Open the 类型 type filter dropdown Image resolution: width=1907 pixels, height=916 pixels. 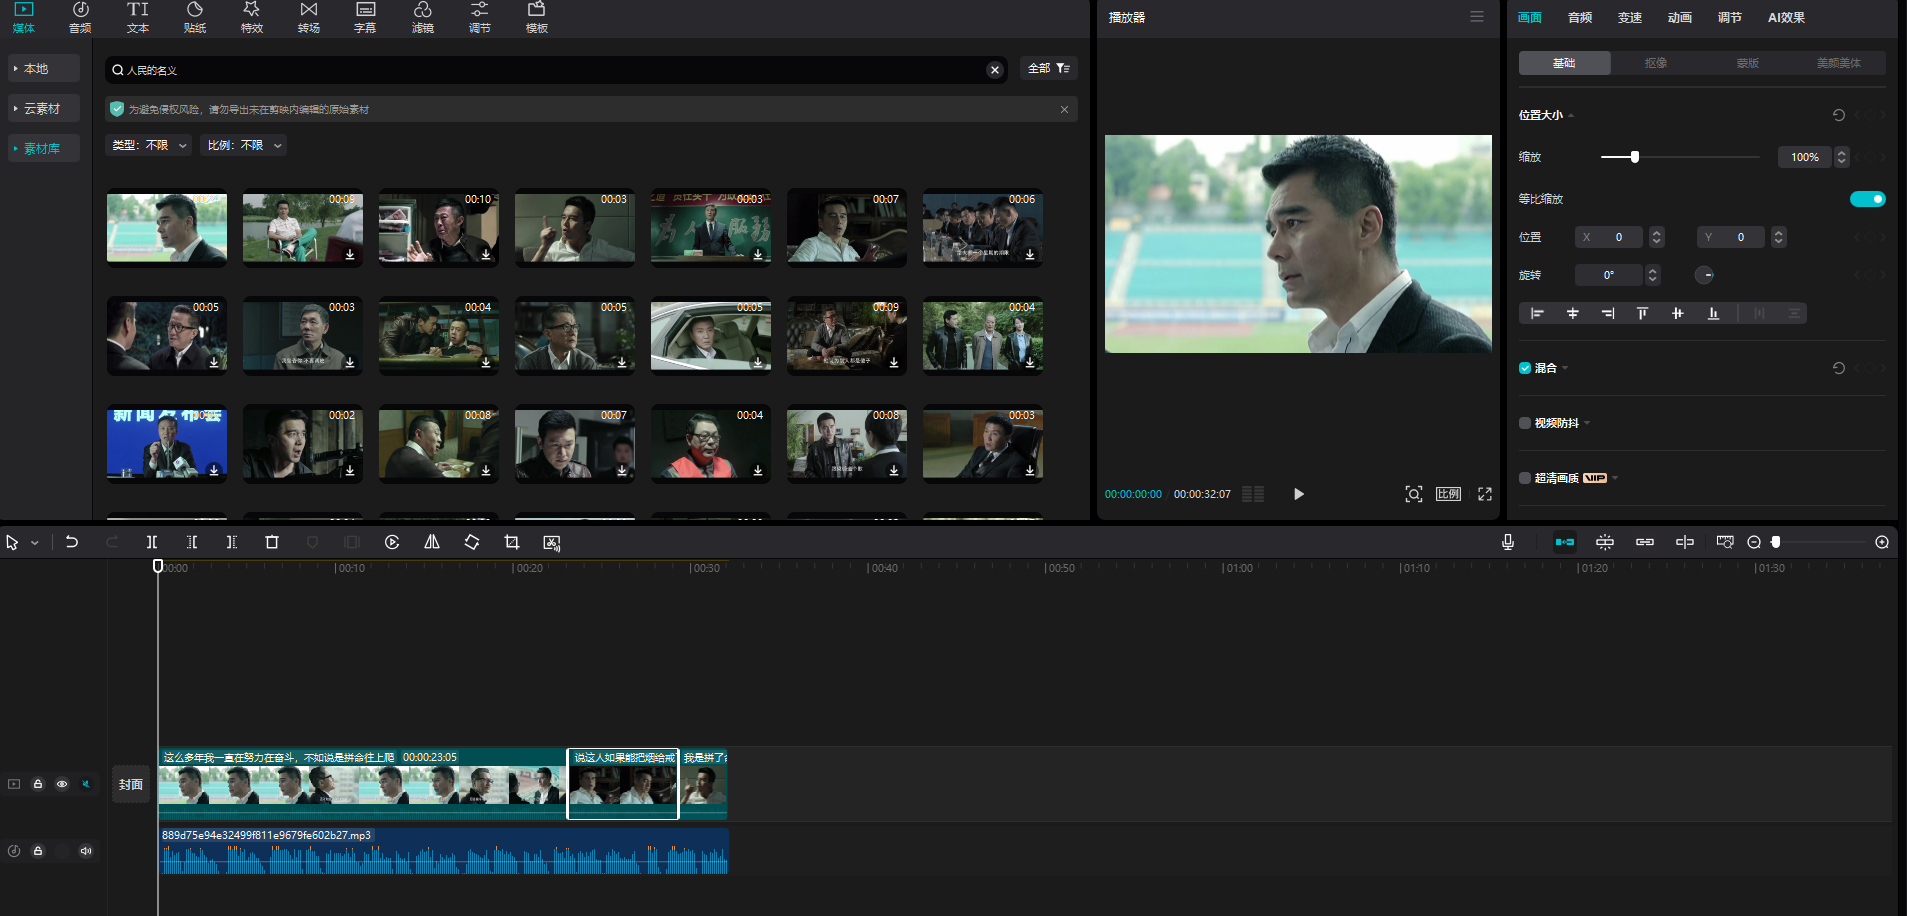pyautogui.click(x=149, y=146)
